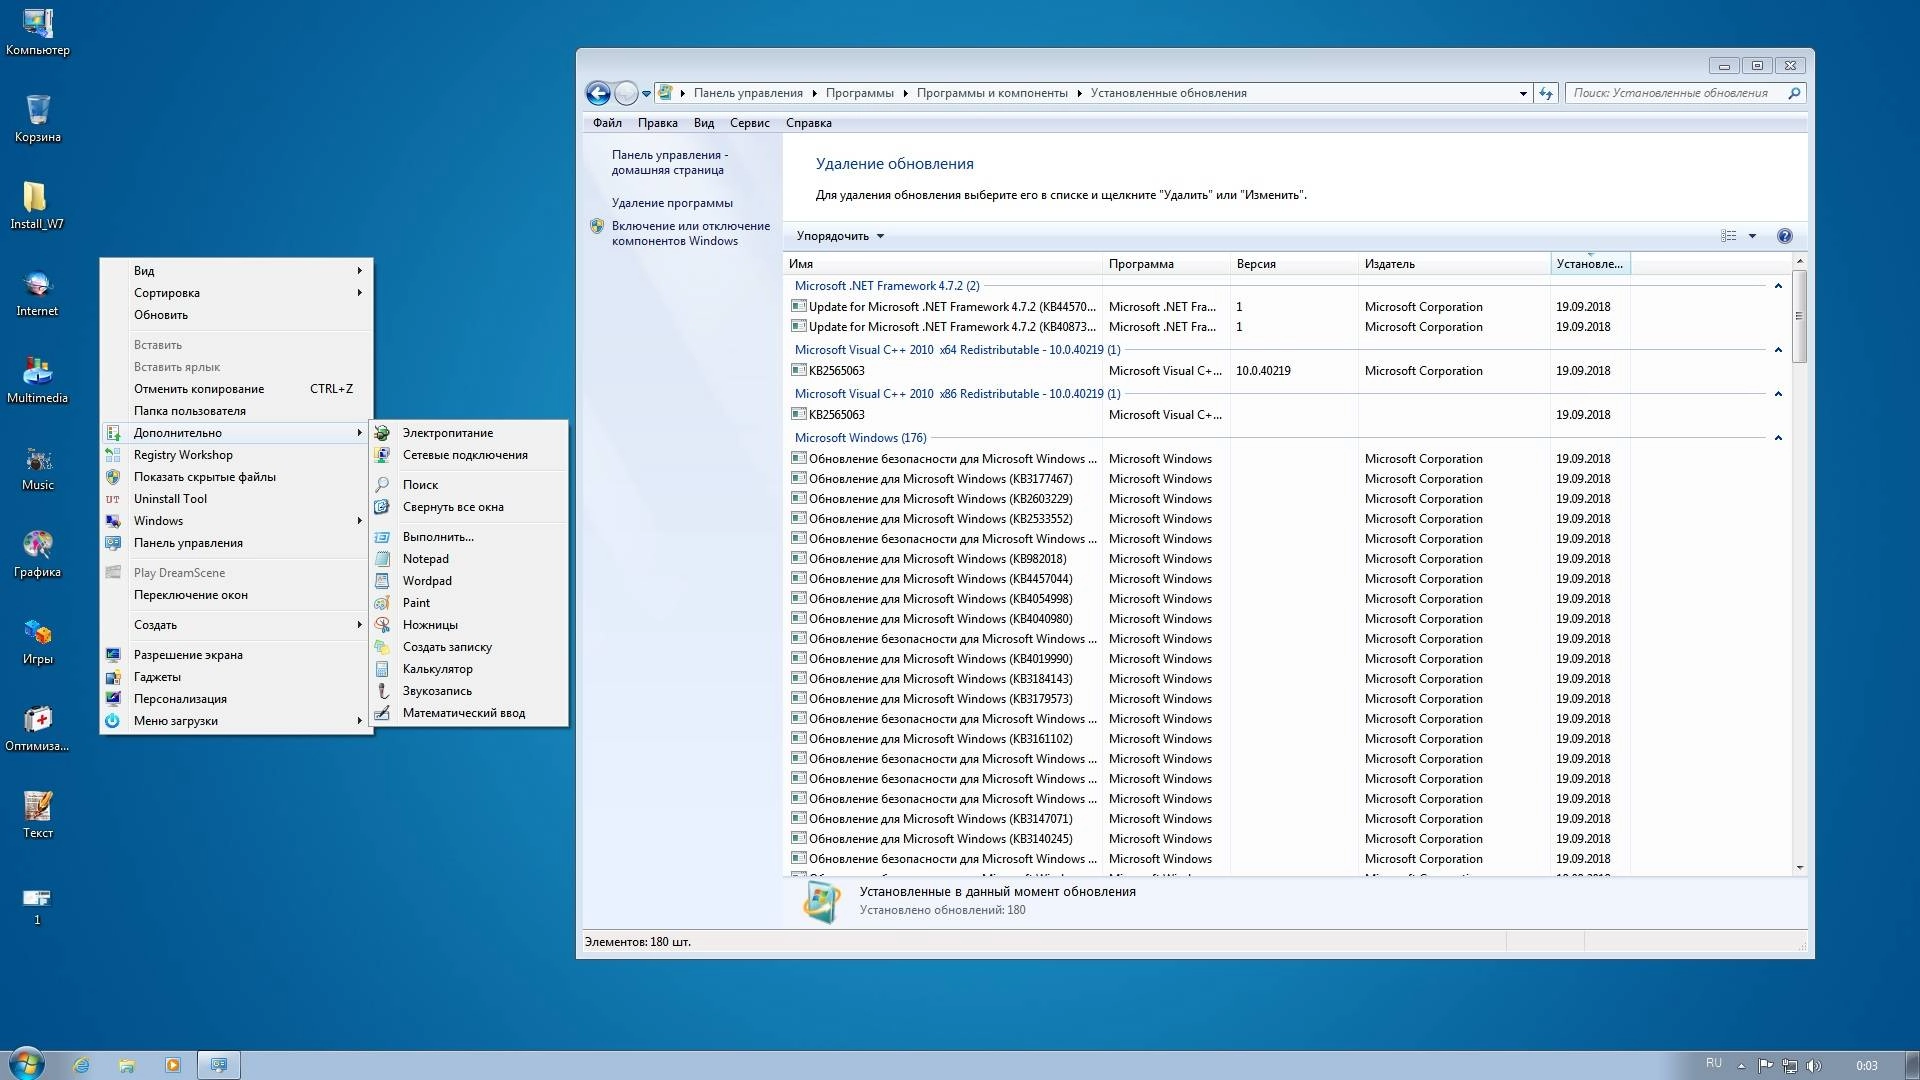Click the volume icon in system tray
This screenshot has width=1920, height=1080.
[x=1815, y=1066]
